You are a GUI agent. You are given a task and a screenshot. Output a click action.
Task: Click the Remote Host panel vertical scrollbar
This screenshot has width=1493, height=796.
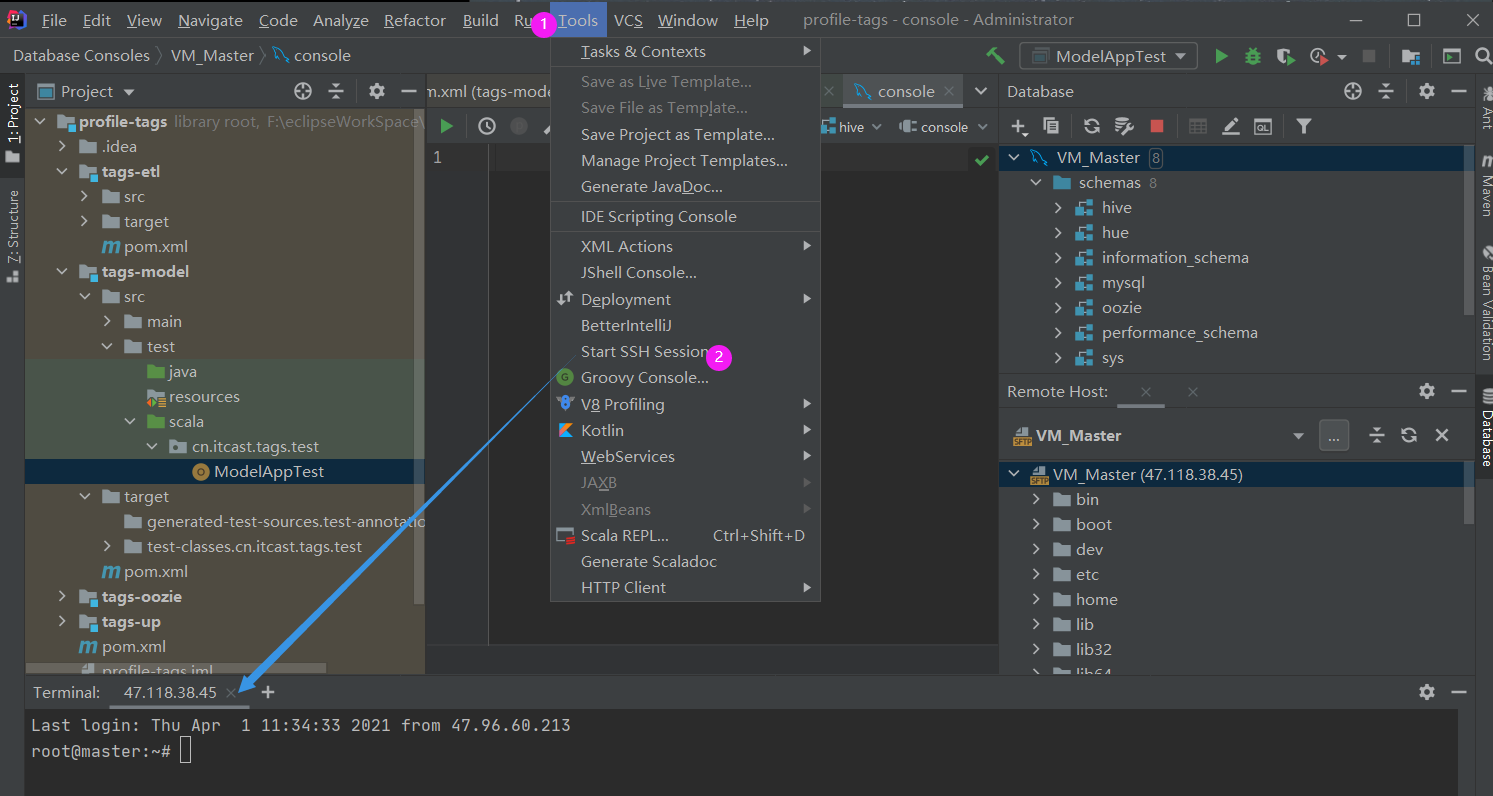coord(1468,493)
